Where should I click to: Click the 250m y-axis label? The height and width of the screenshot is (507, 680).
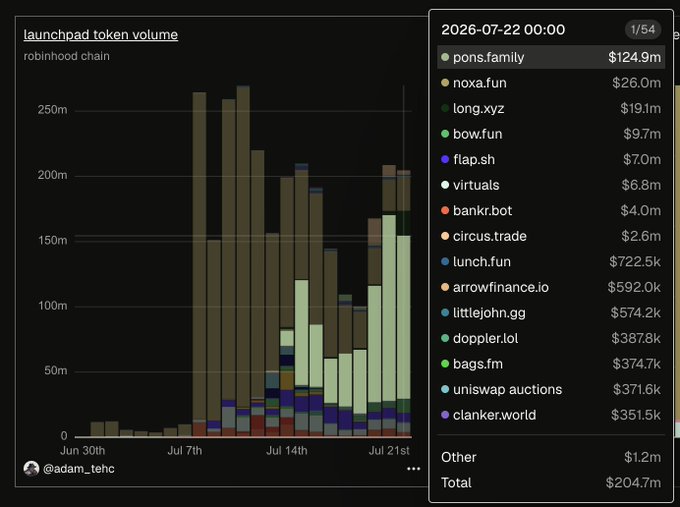(x=52, y=110)
